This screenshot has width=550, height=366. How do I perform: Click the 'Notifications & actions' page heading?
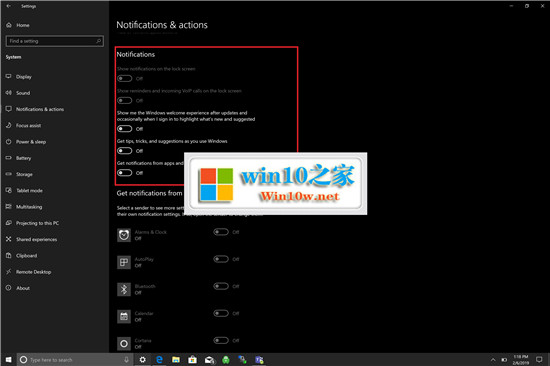coord(162,25)
